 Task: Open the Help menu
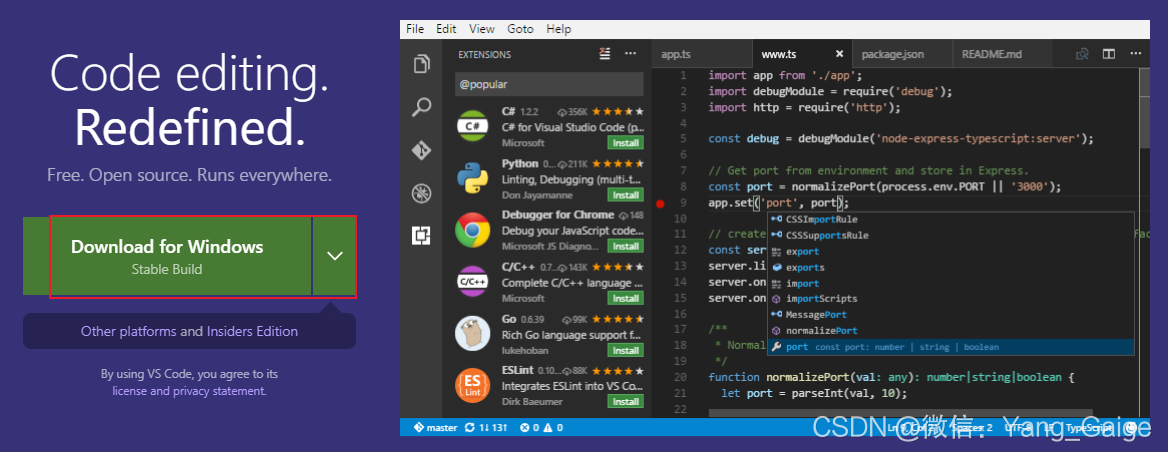point(559,29)
